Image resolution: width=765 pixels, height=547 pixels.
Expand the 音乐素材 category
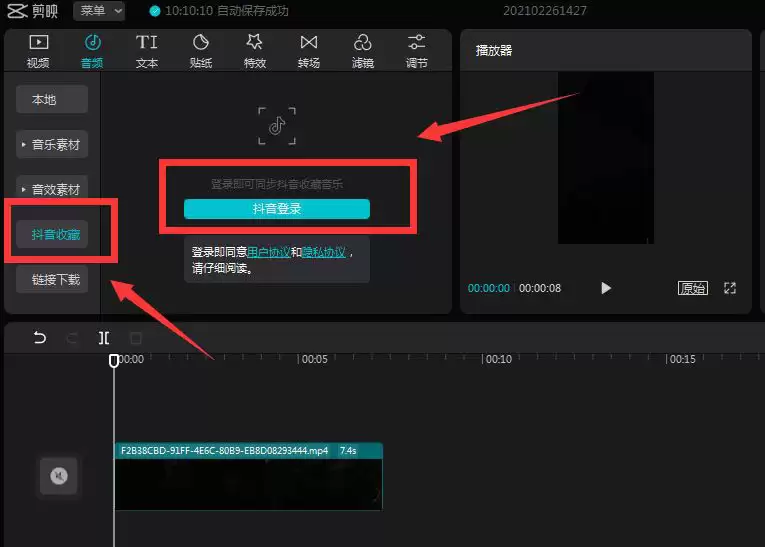click(53, 145)
